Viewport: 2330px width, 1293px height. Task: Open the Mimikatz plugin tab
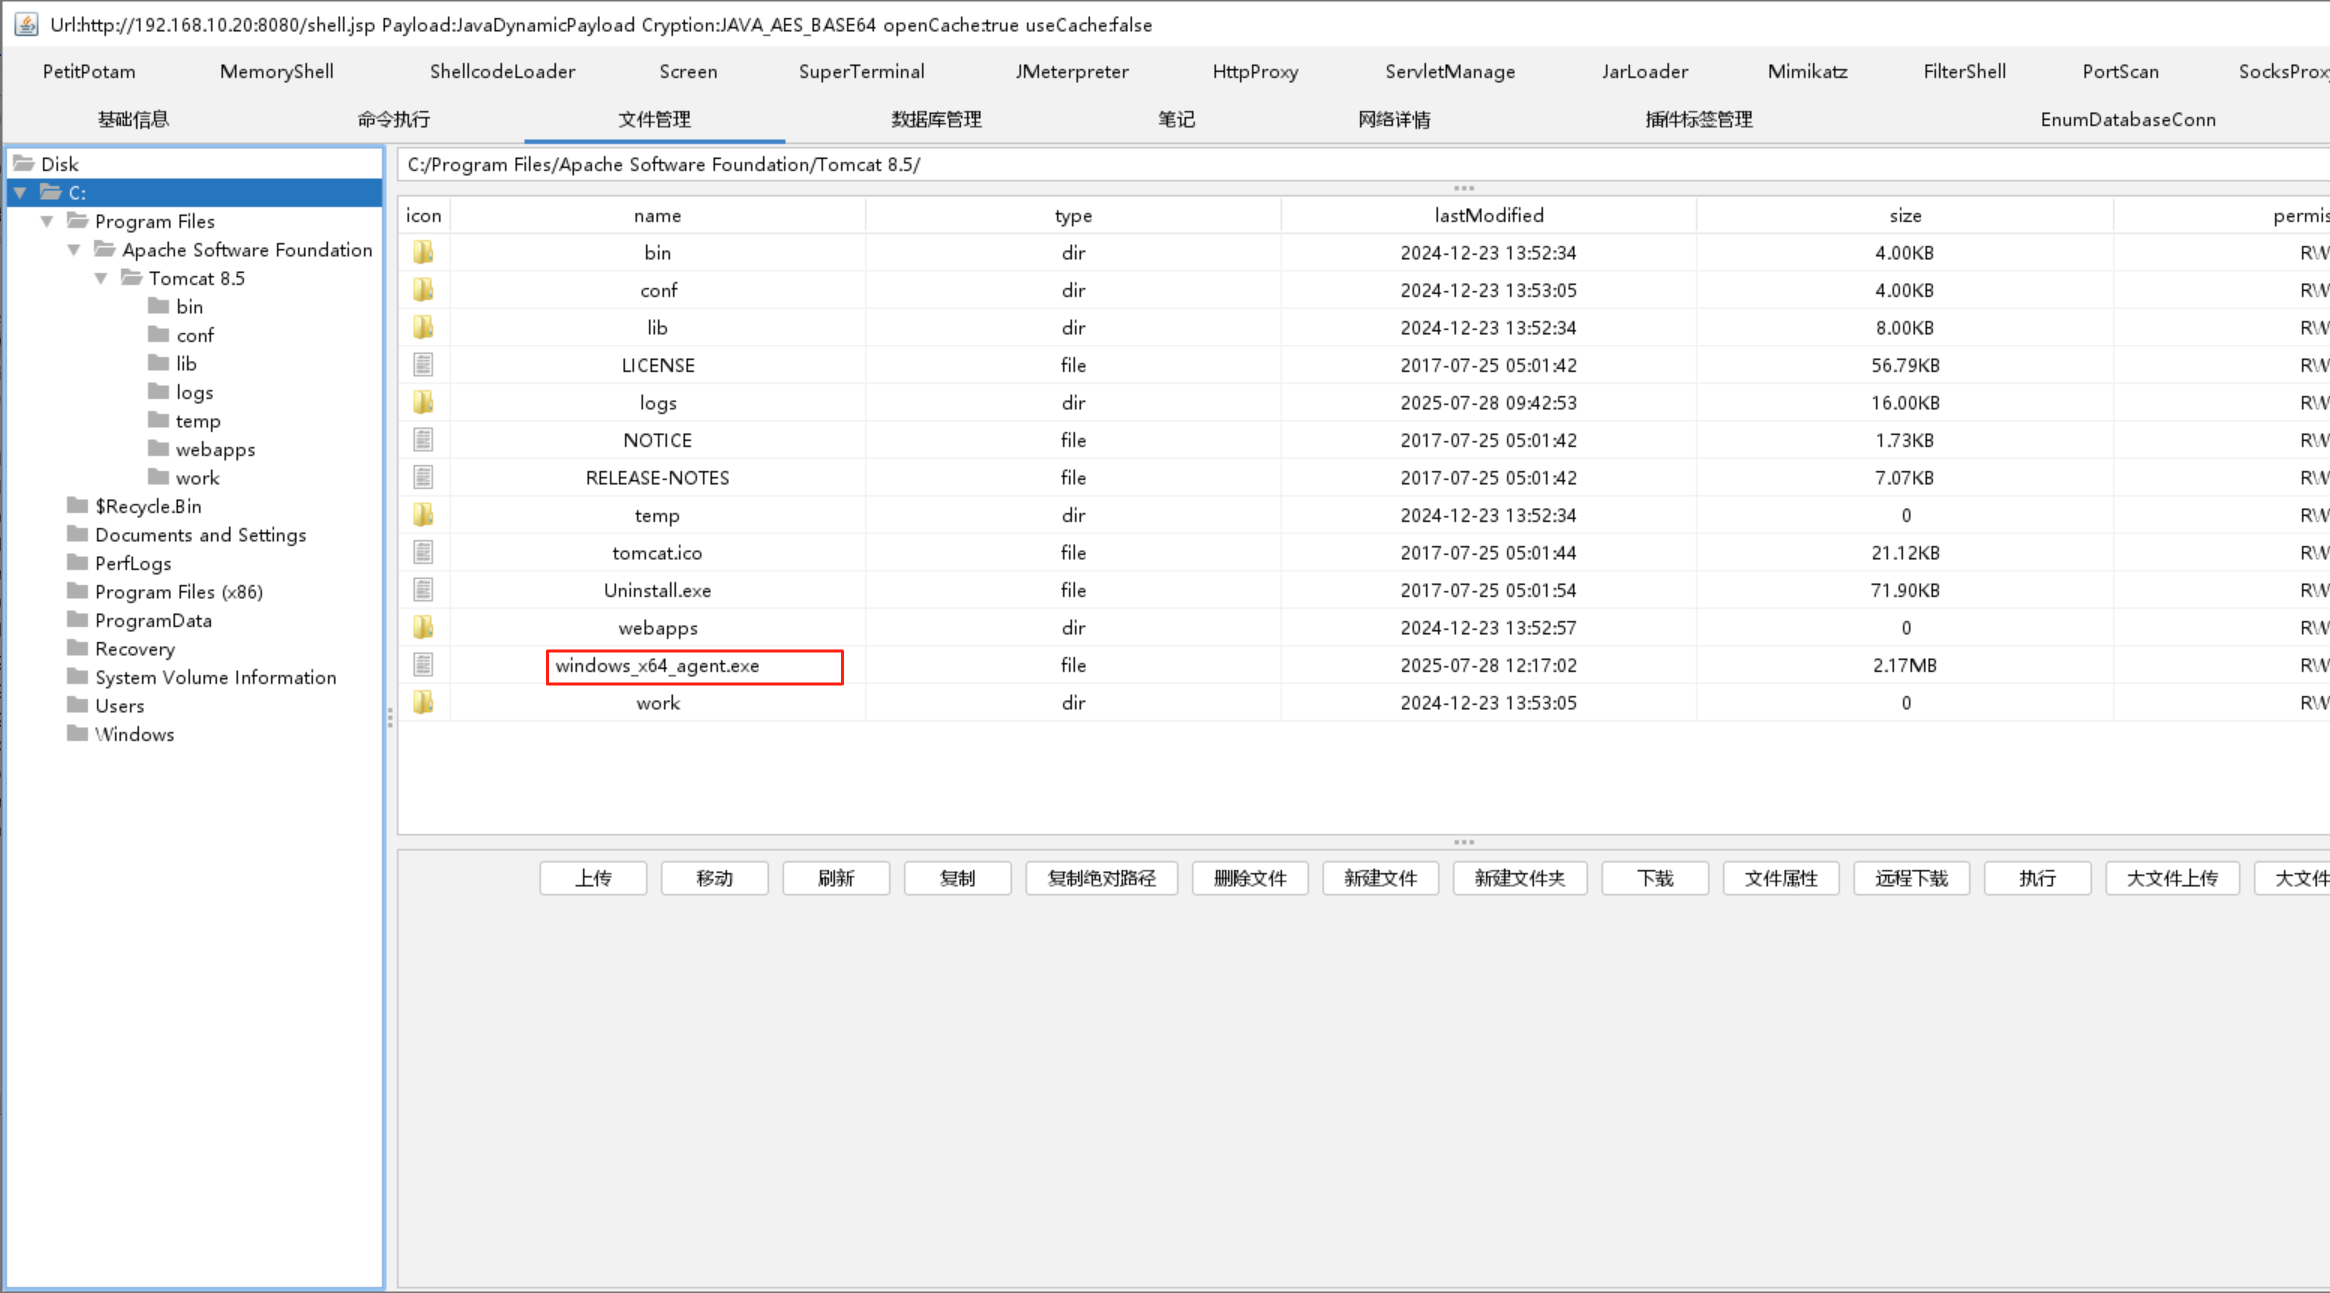[1807, 71]
